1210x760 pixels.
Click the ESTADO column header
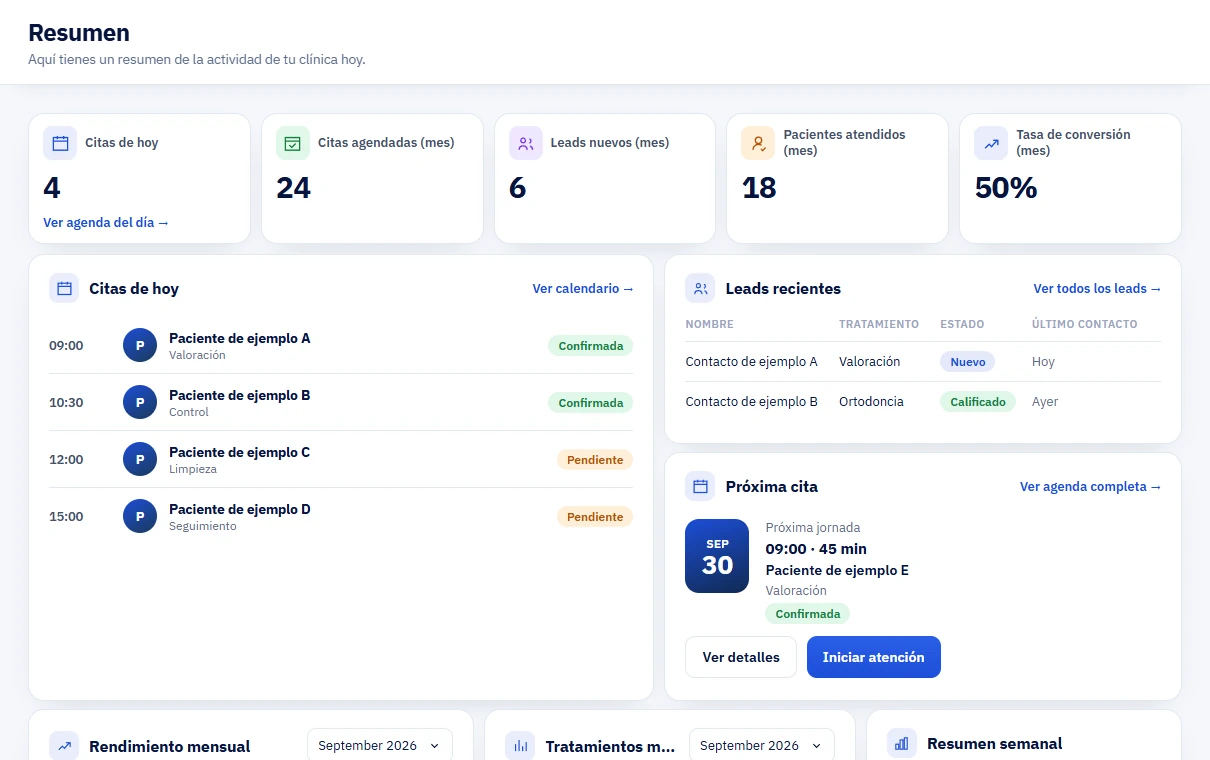click(962, 324)
